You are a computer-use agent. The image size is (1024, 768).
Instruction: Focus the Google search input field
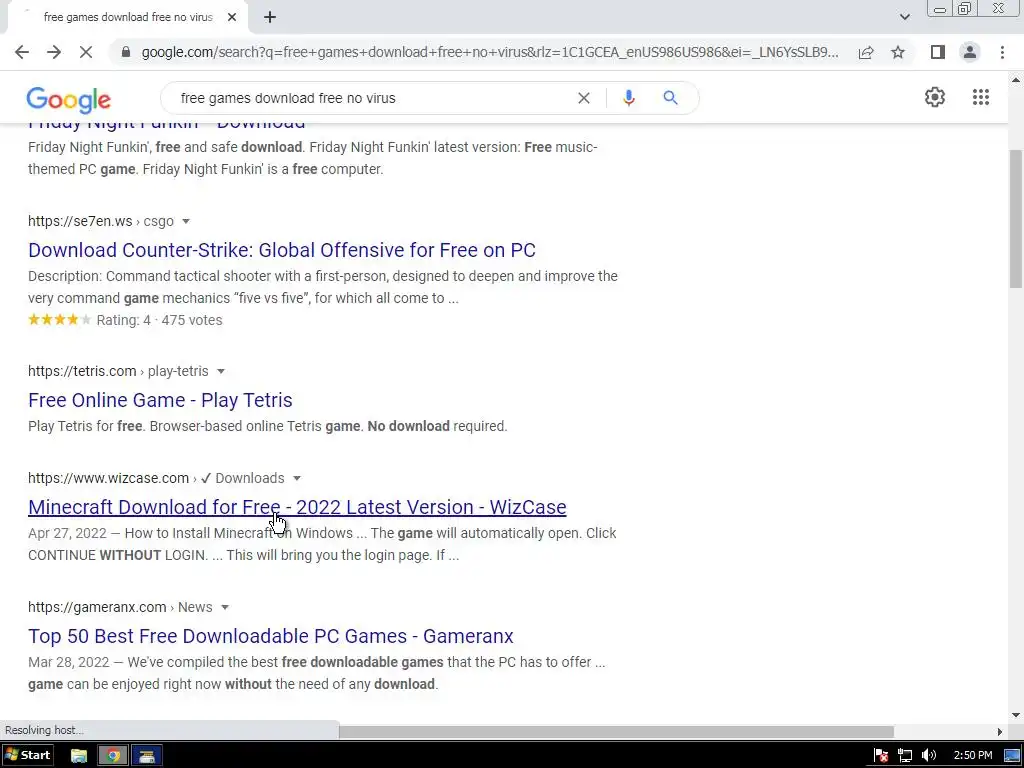(x=372, y=98)
